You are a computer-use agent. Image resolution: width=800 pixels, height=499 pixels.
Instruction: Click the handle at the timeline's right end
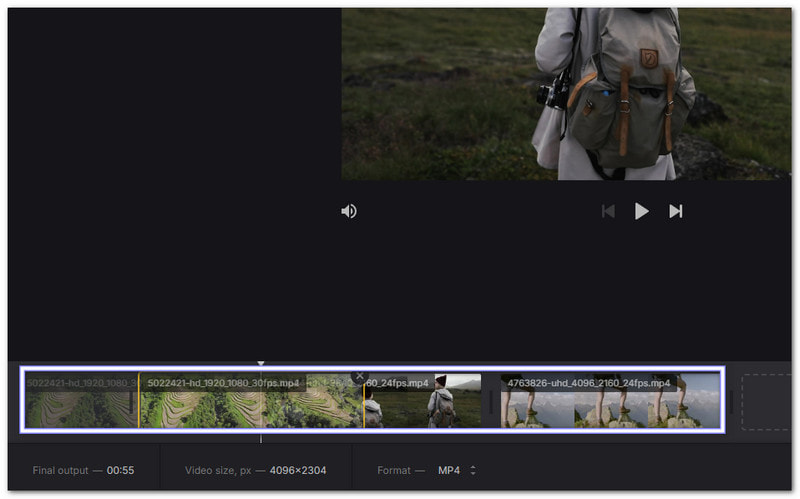click(730, 402)
